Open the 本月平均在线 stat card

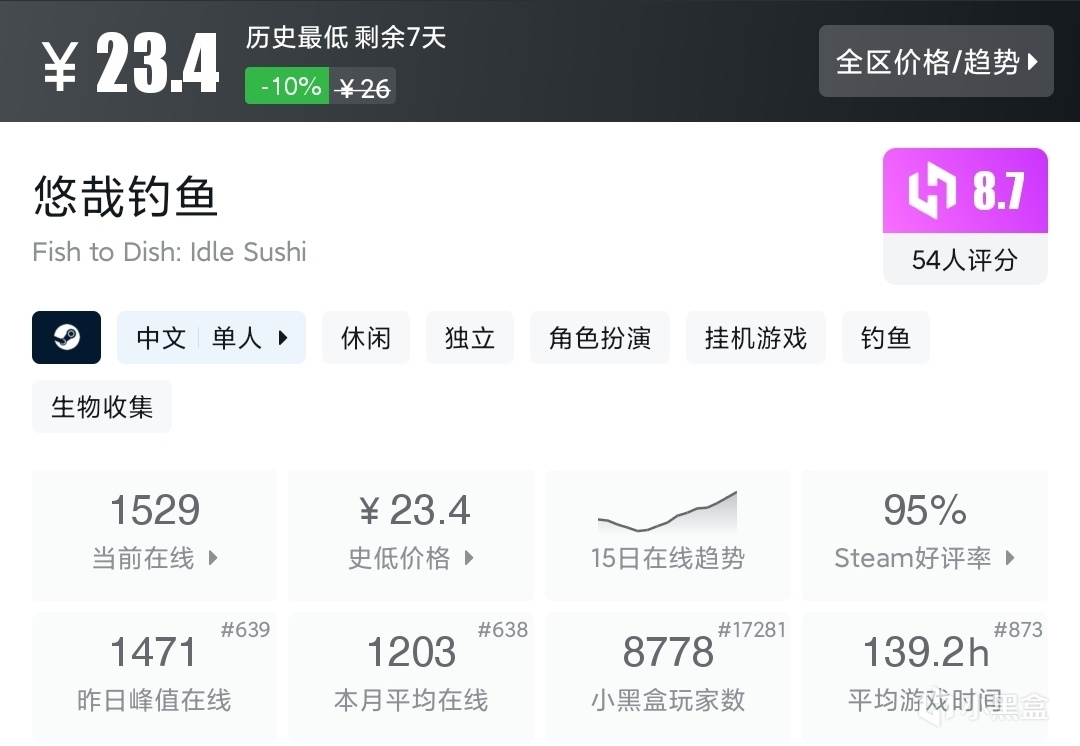point(411,675)
